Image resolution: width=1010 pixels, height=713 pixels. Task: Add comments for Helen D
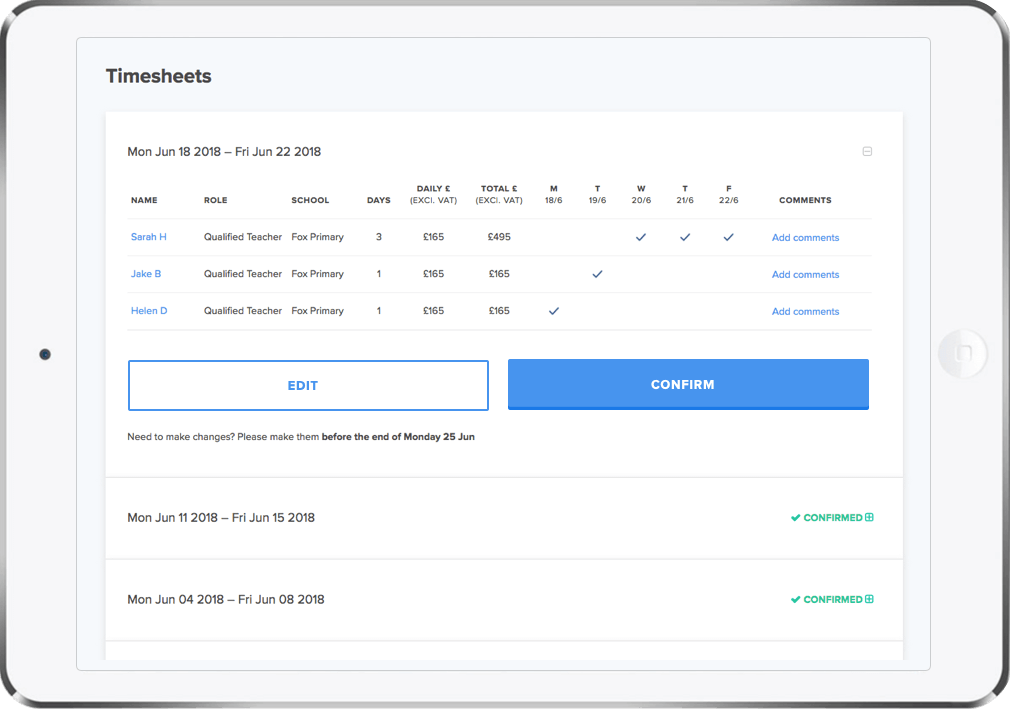point(805,311)
